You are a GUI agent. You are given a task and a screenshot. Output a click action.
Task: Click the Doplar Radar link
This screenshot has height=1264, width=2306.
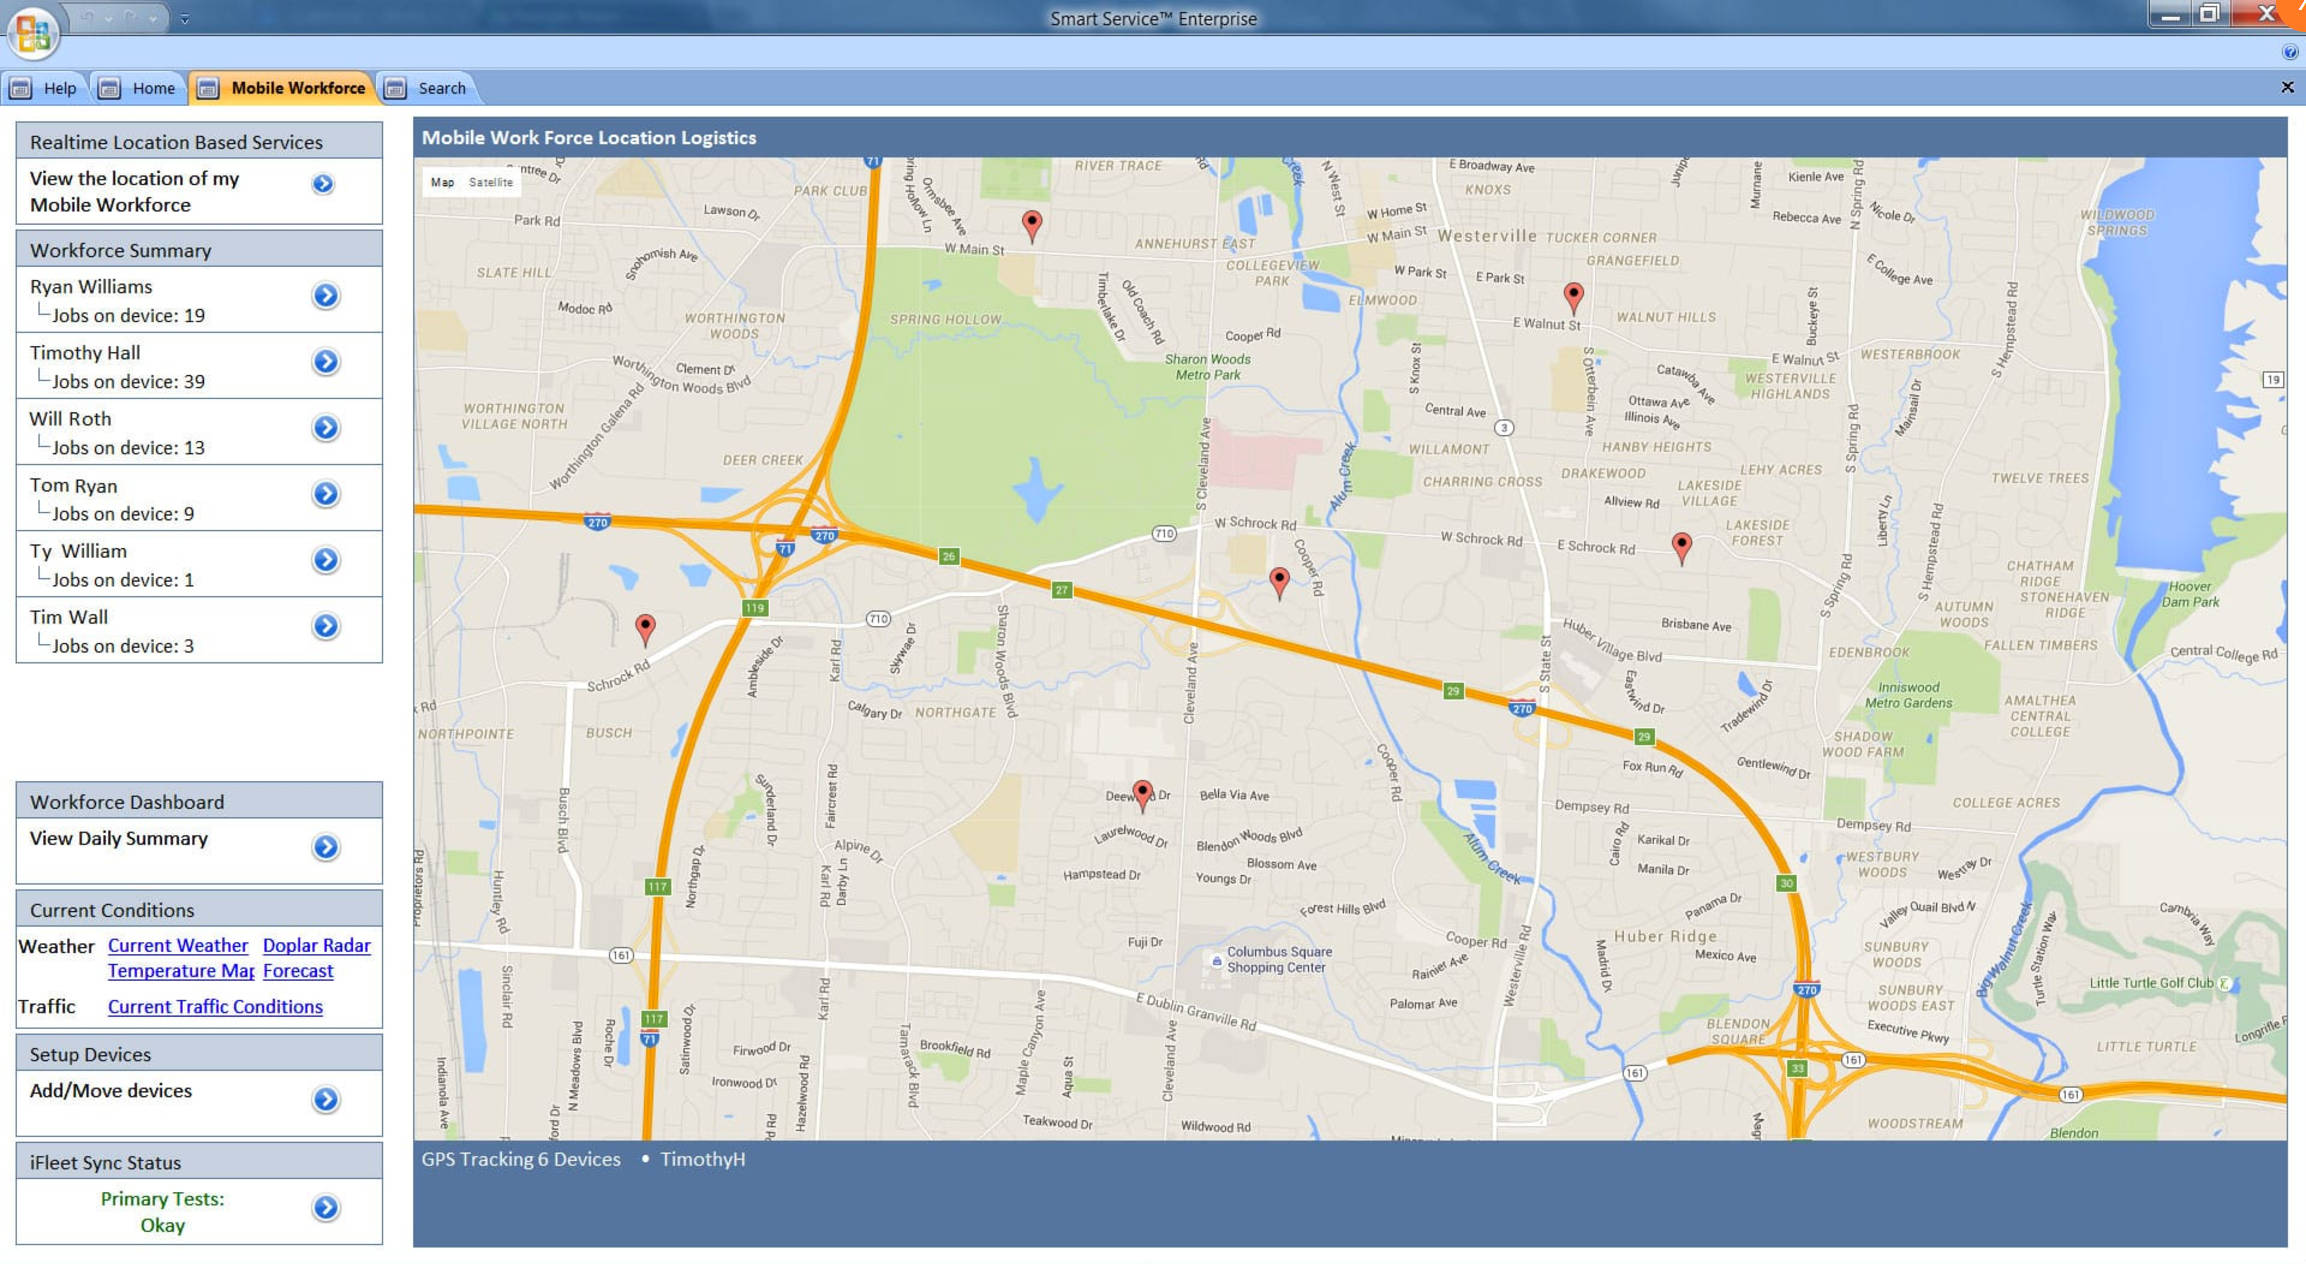(x=316, y=945)
